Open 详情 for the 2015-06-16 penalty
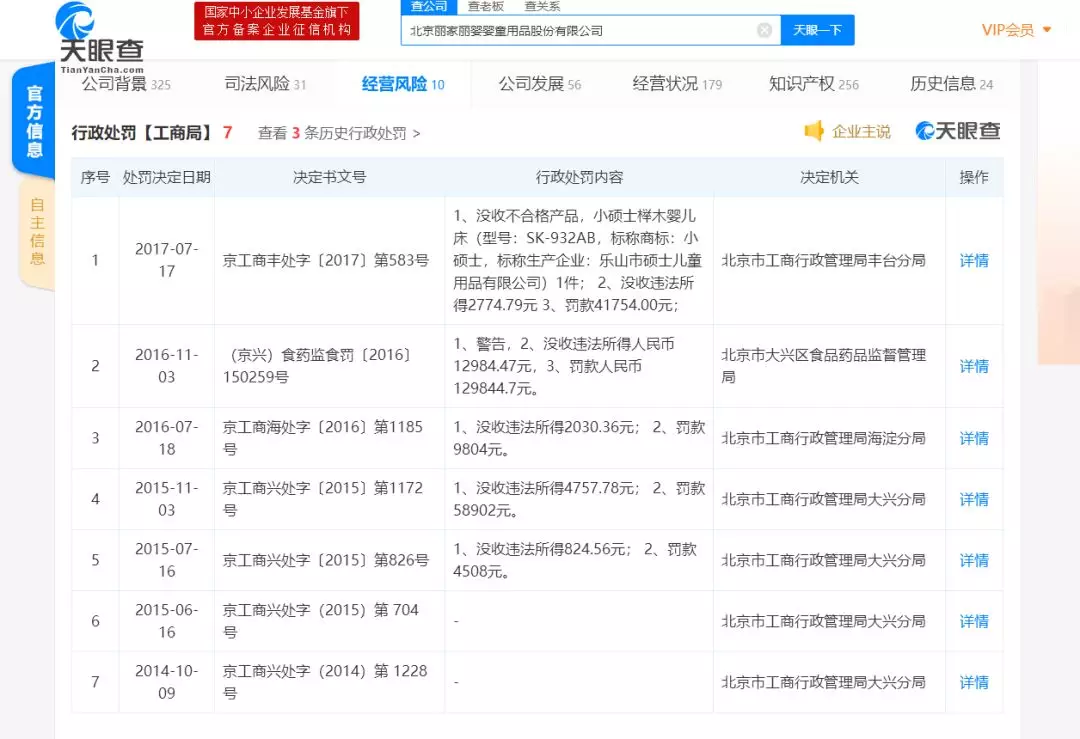This screenshot has width=1080, height=739. (974, 621)
